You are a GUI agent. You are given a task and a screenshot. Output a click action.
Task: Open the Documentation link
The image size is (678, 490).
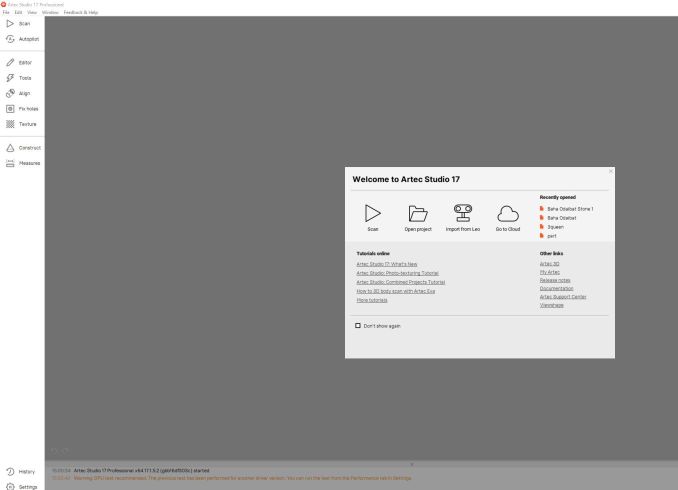556,288
